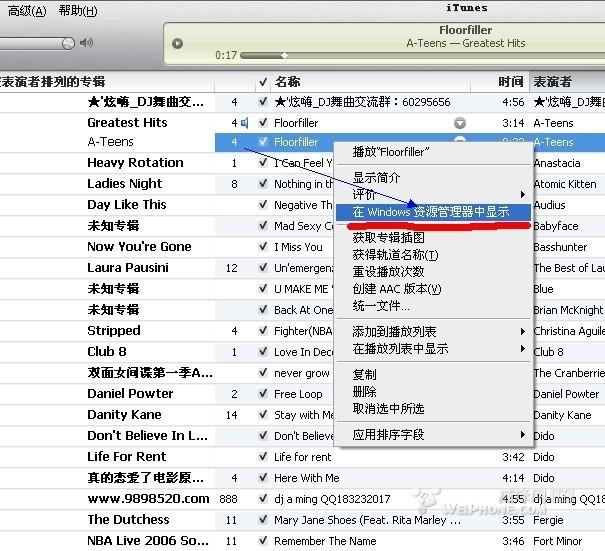Sort songs by the 名称 column header

click(x=288, y=82)
